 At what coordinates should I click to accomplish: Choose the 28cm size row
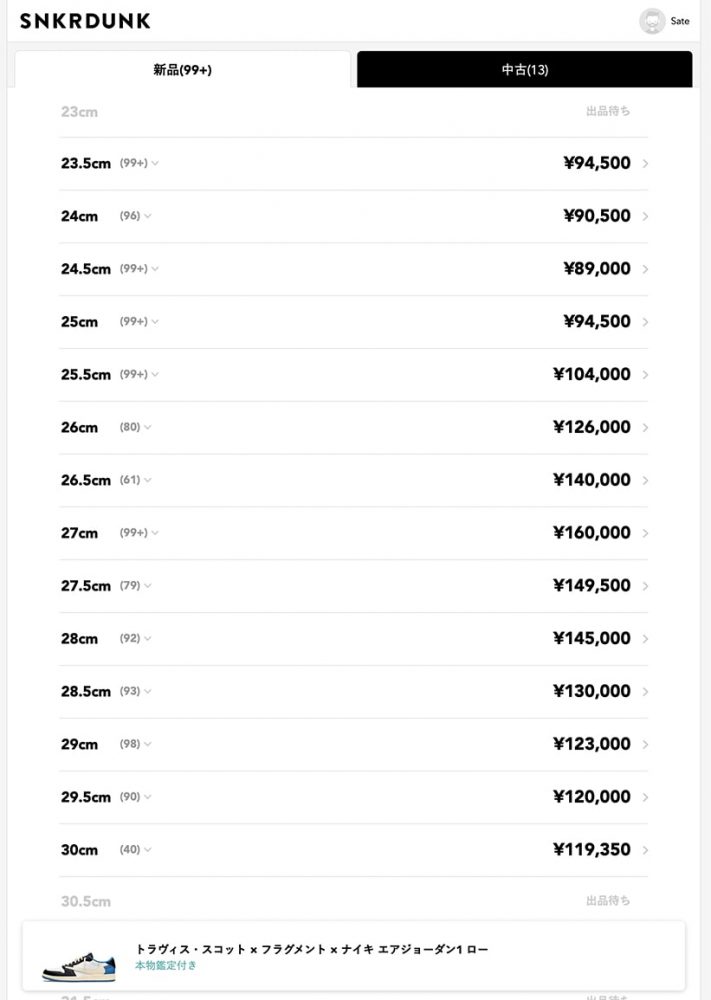(x=80, y=639)
